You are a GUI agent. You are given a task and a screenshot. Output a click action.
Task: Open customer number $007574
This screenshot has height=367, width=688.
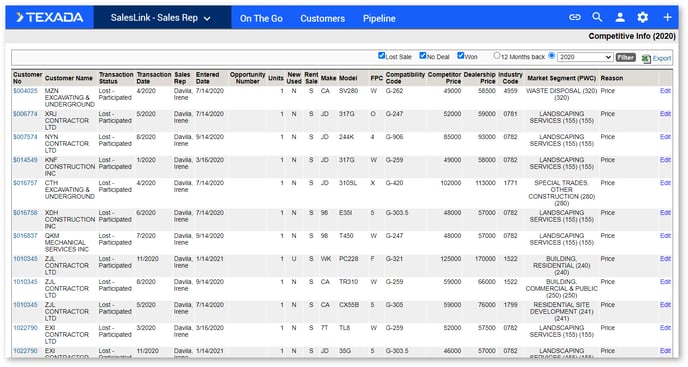25,137
